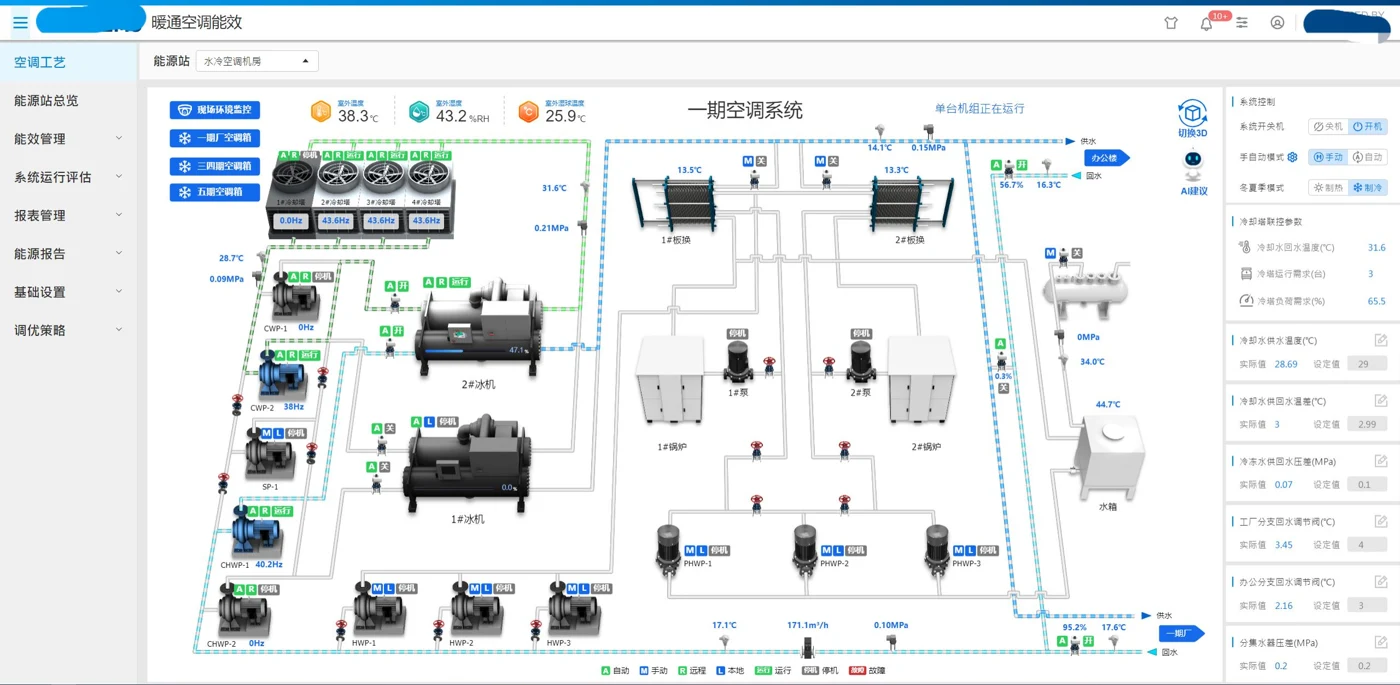The image size is (1400, 685).
Task: Switch system power to 开机
Action: point(1368,127)
